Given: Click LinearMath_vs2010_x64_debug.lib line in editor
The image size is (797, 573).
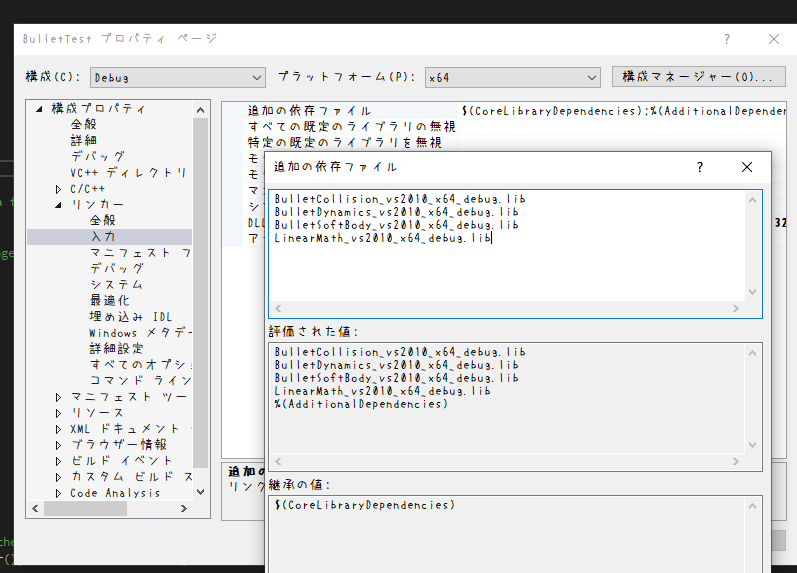Looking at the screenshot, I should [x=383, y=238].
